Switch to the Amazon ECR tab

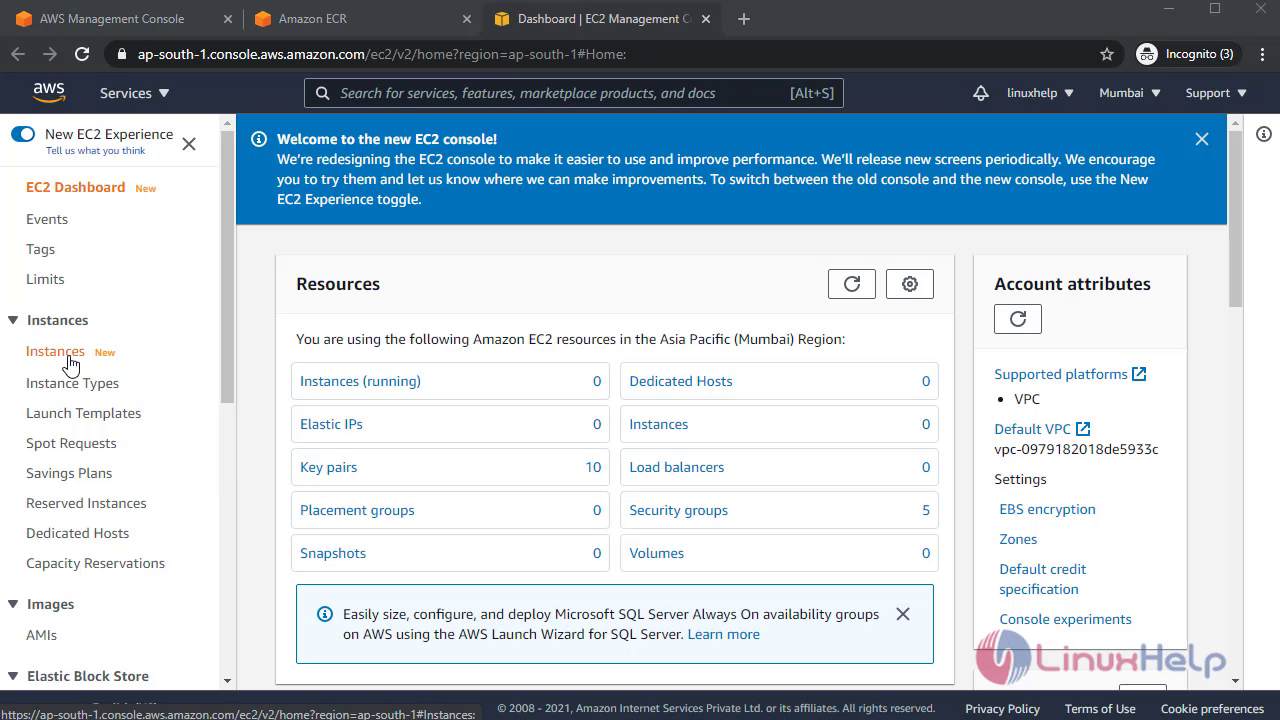[x=360, y=19]
